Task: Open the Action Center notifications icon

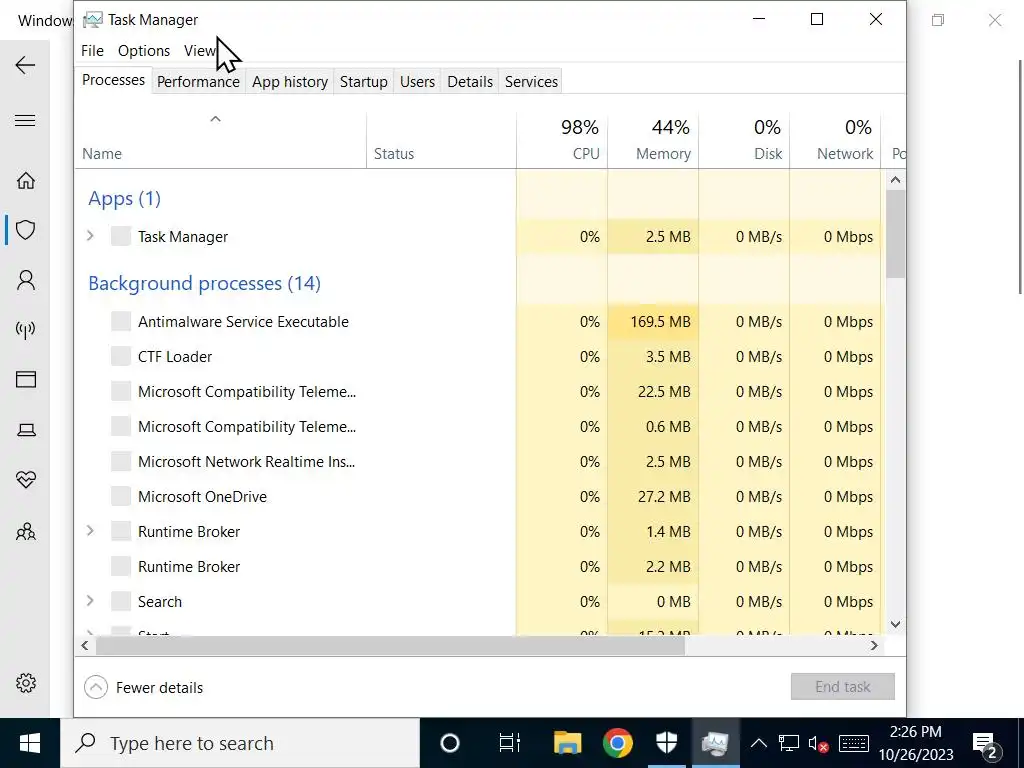Action: click(985, 744)
